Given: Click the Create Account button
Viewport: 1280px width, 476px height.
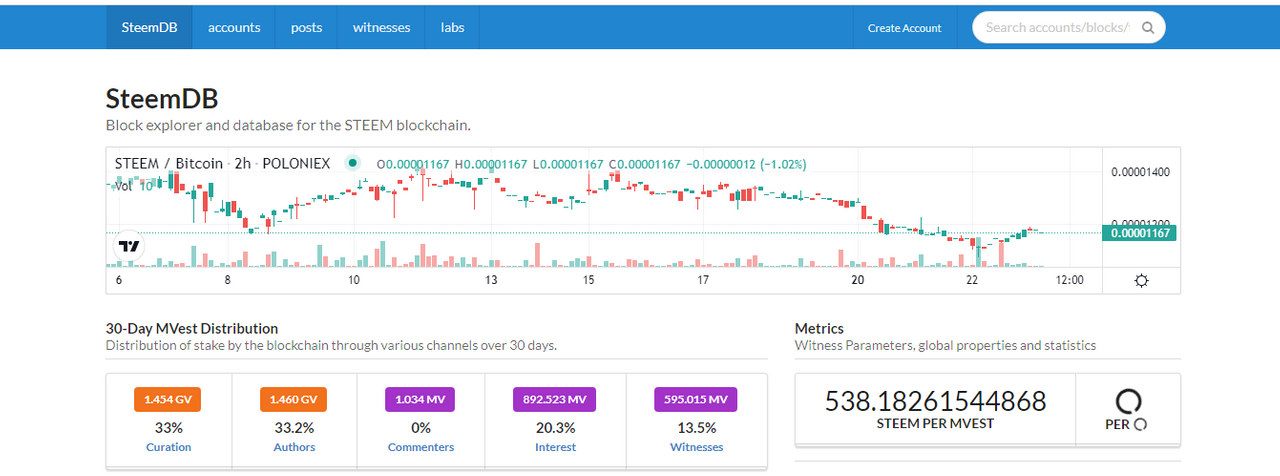Looking at the screenshot, I should click(904, 28).
